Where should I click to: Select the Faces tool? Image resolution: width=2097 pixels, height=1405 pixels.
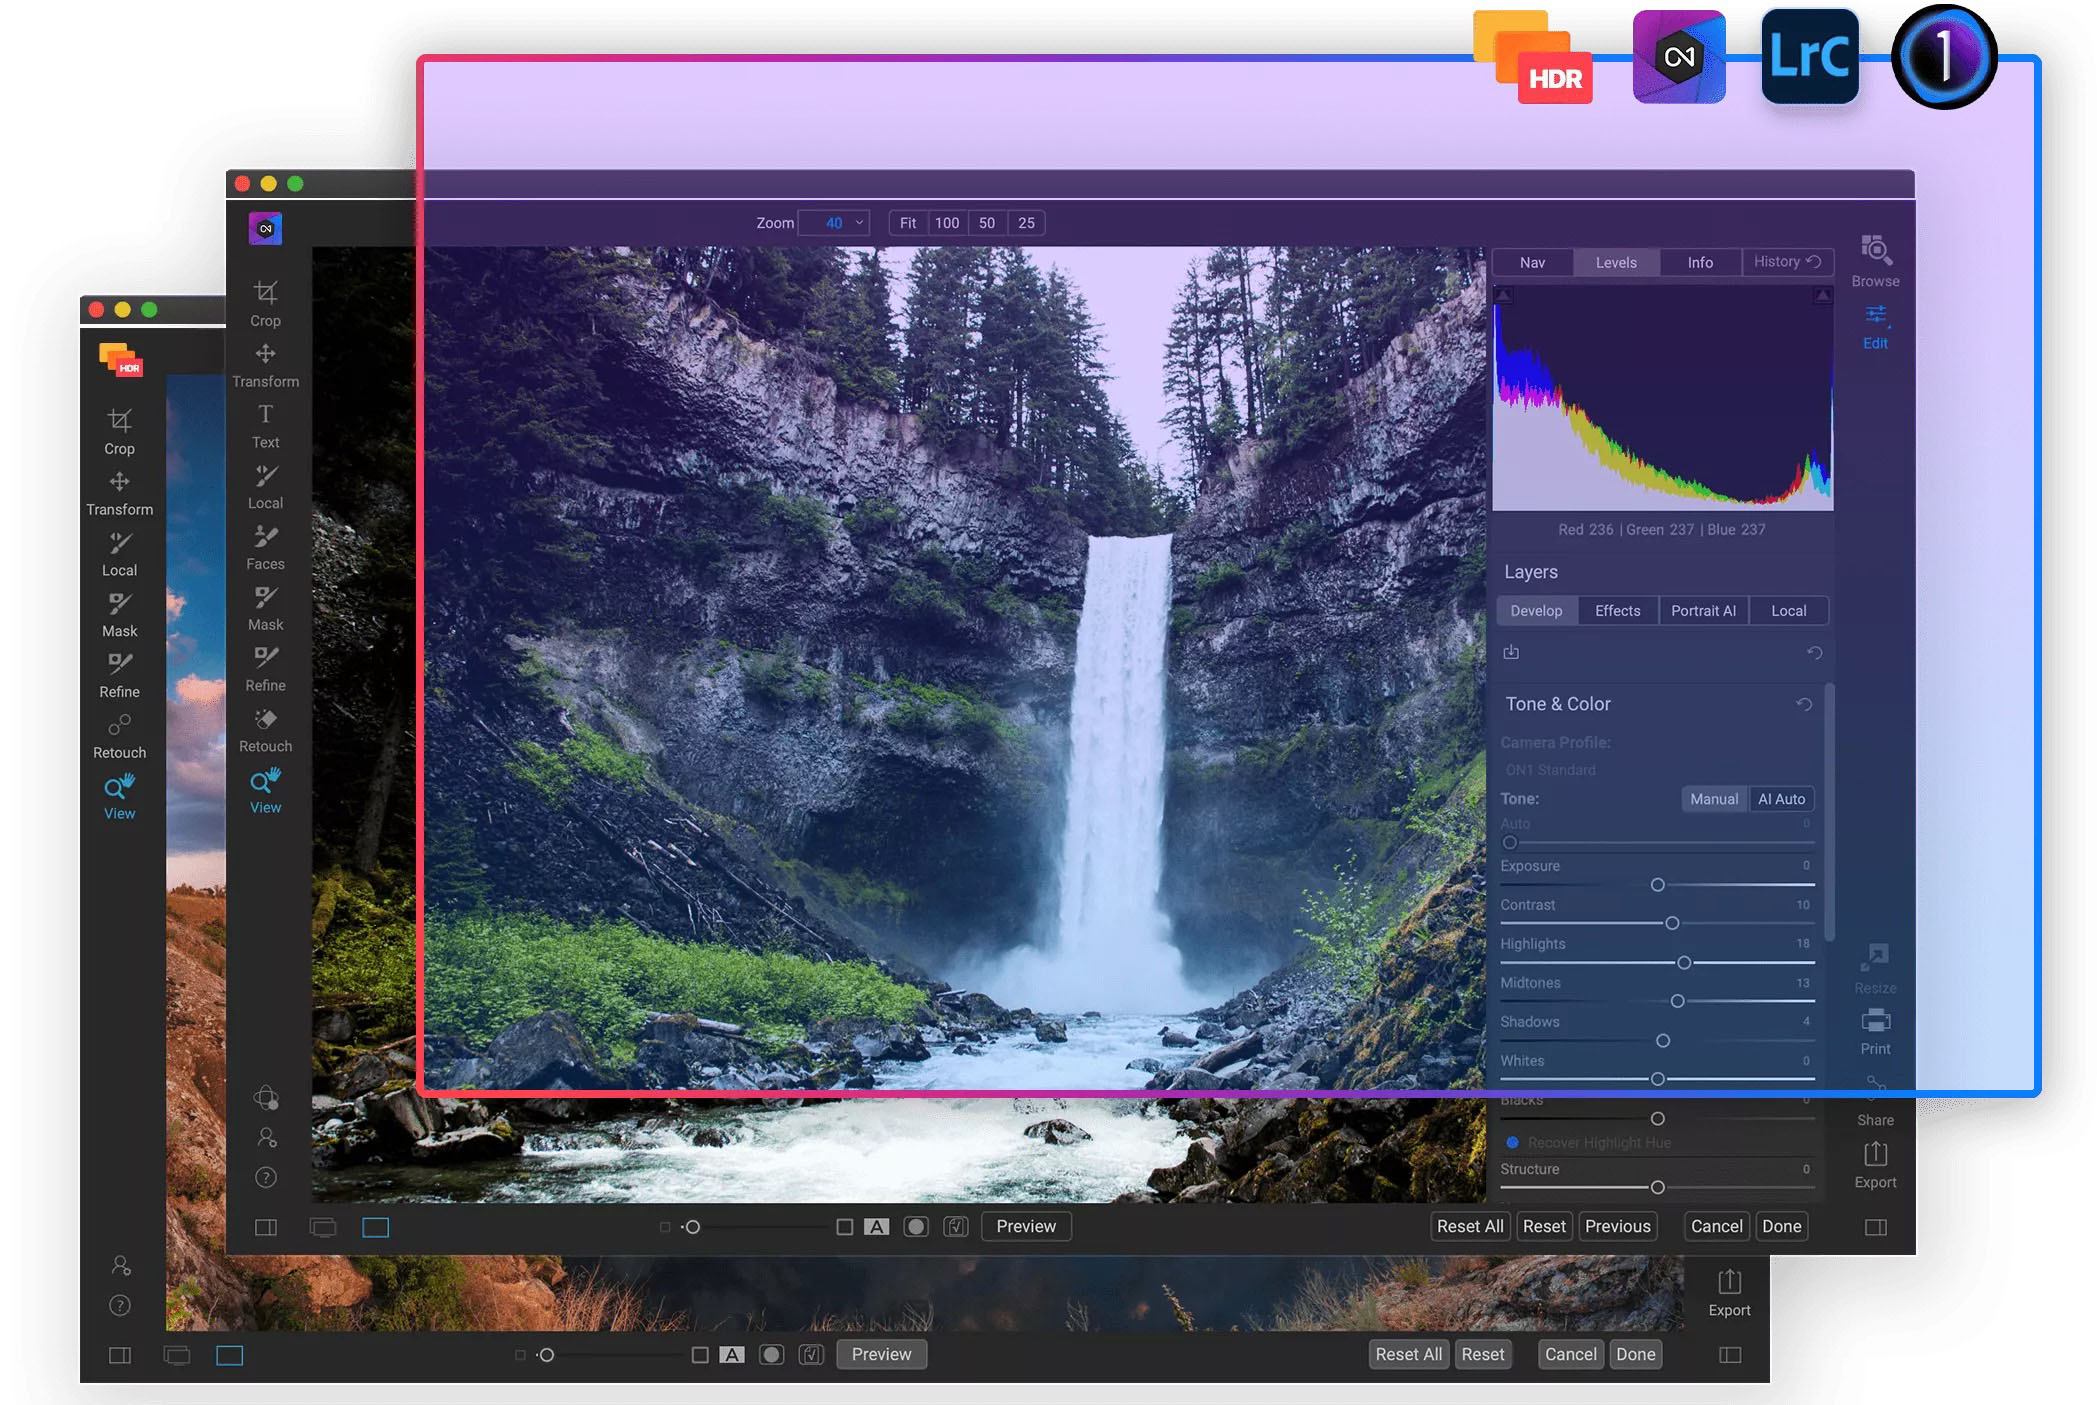(x=265, y=548)
